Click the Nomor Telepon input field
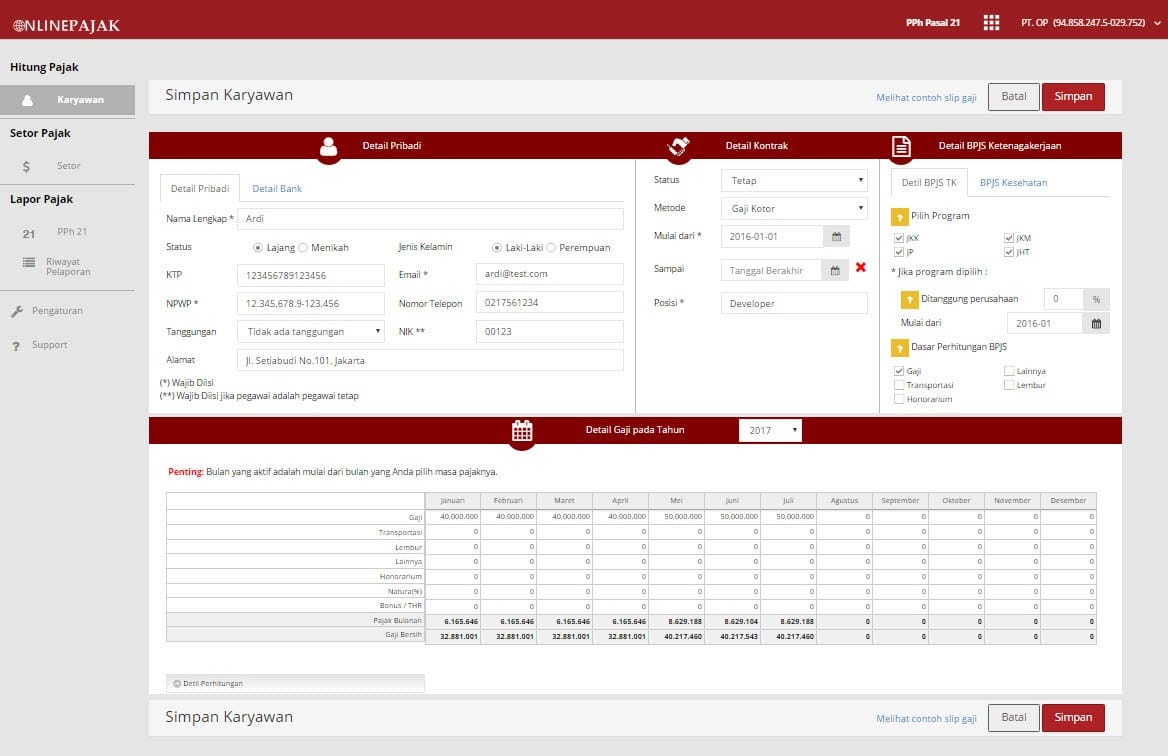The image size is (1168, 756). click(x=550, y=302)
